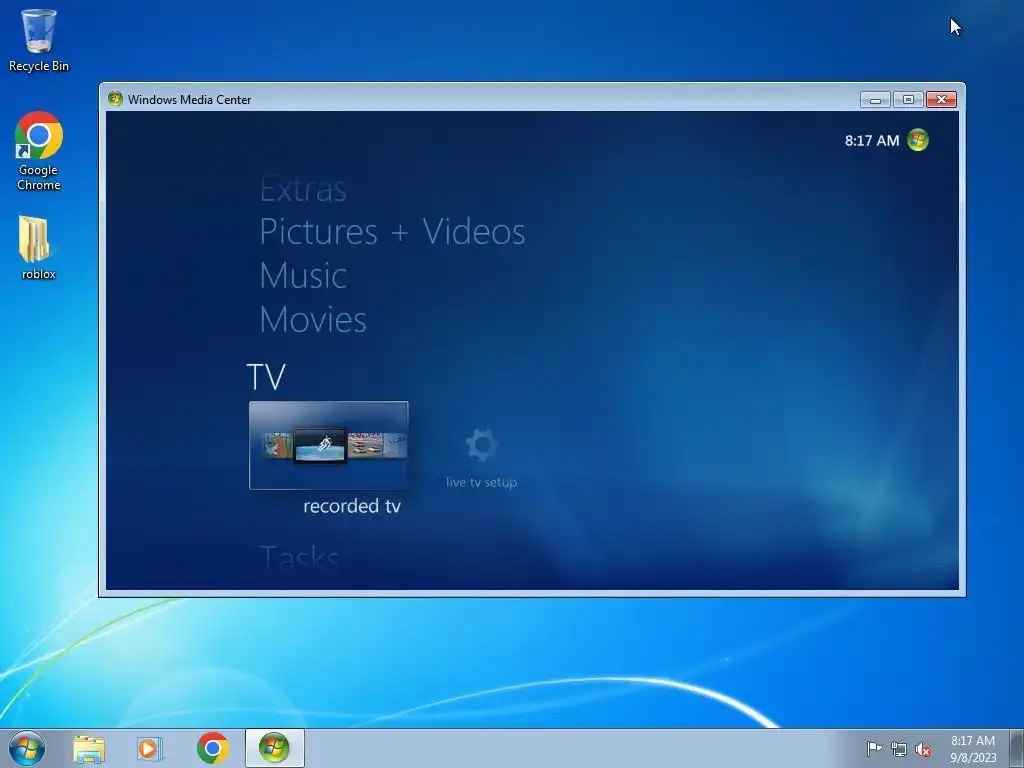Viewport: 1024px width, 768px height.
Task: Open Windows Explorer from the taskbar
Action: [89, 748]
